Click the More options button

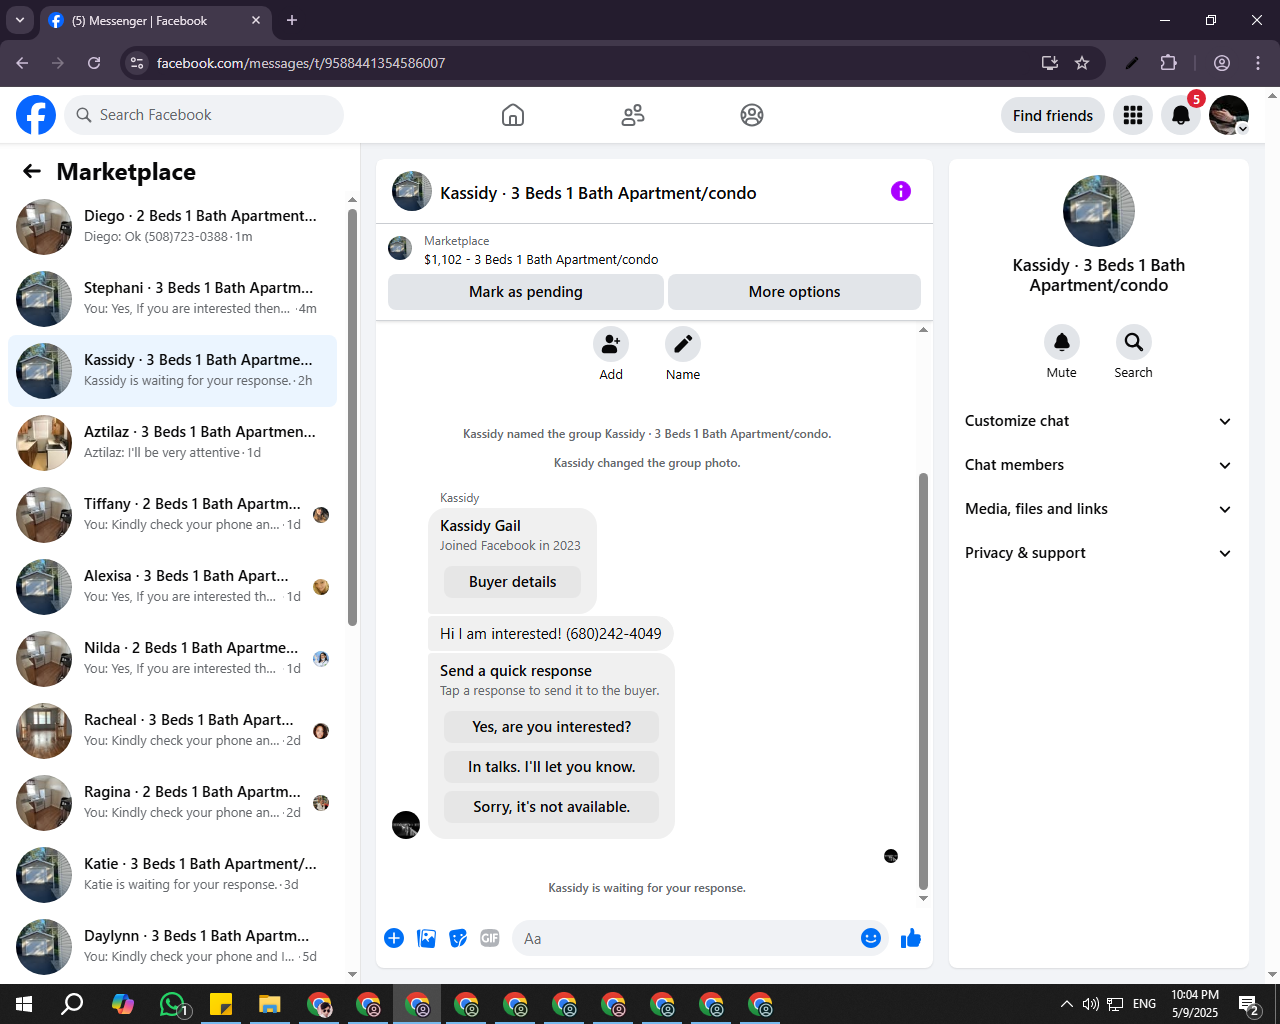(794, 292)
